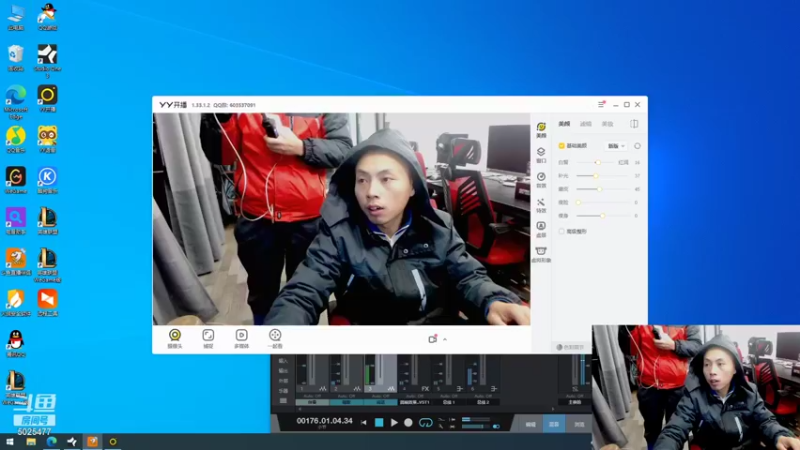The height and width of the screenshot is (450, 800).
Task: Select the 编辑 edit tab in the DAW
Action: point(531,424)
